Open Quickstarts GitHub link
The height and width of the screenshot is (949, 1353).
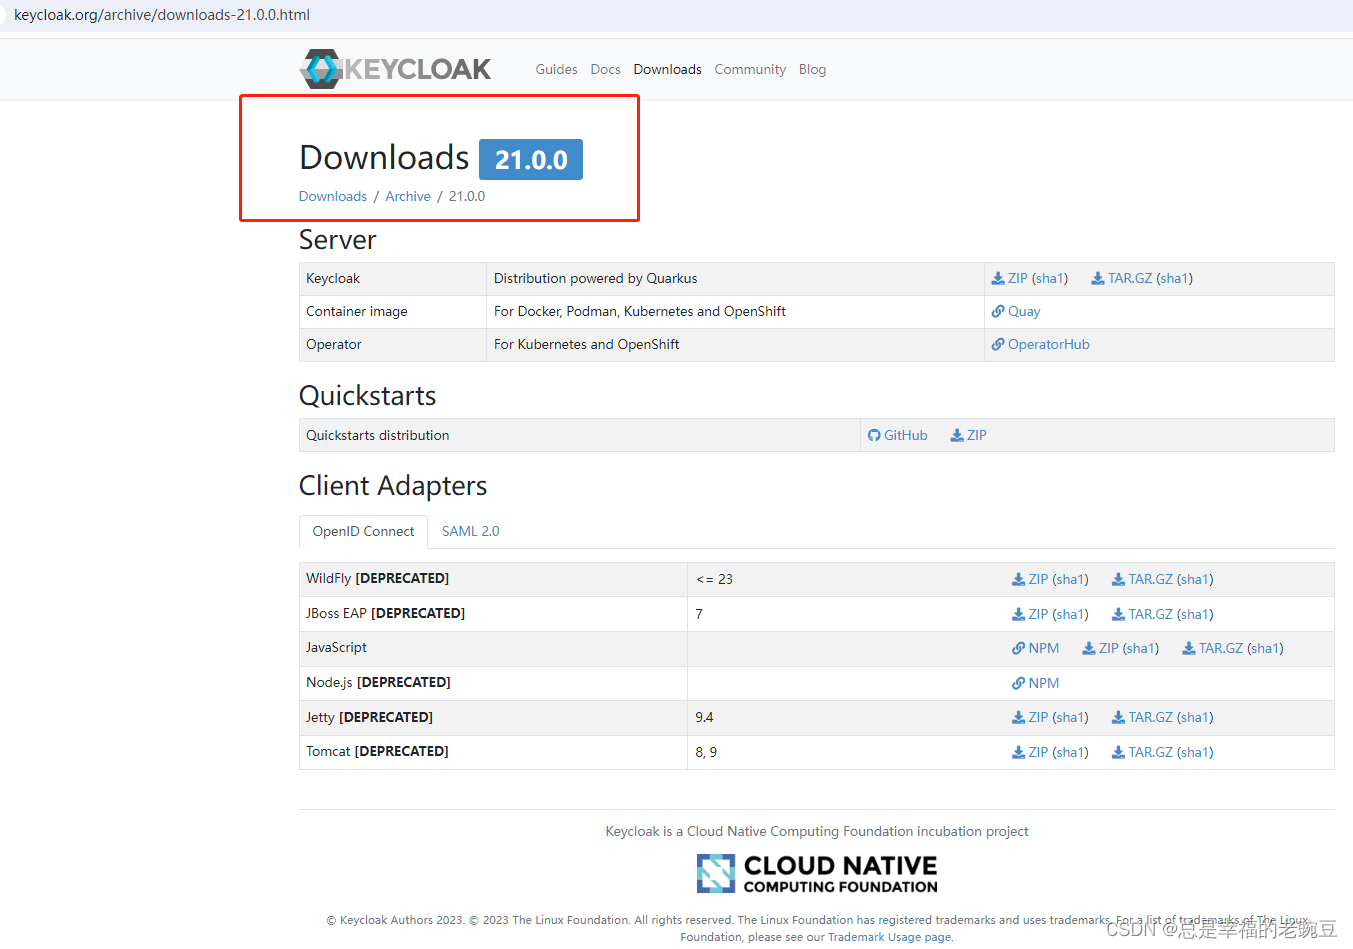coord(898,435)
